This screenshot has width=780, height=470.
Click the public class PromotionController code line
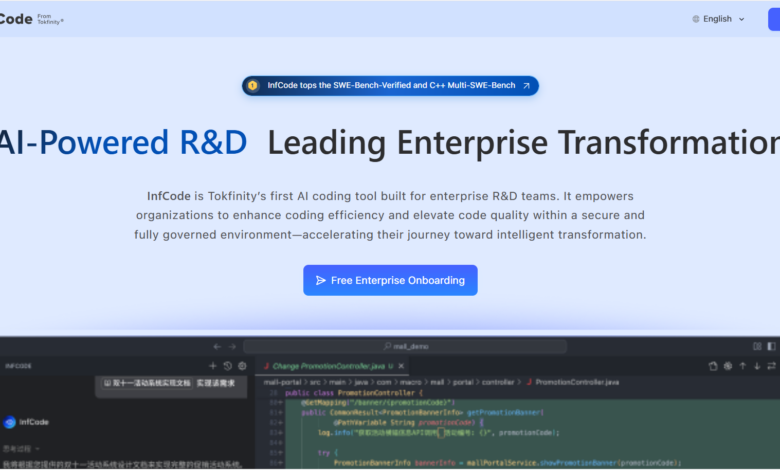coord(354,393)
